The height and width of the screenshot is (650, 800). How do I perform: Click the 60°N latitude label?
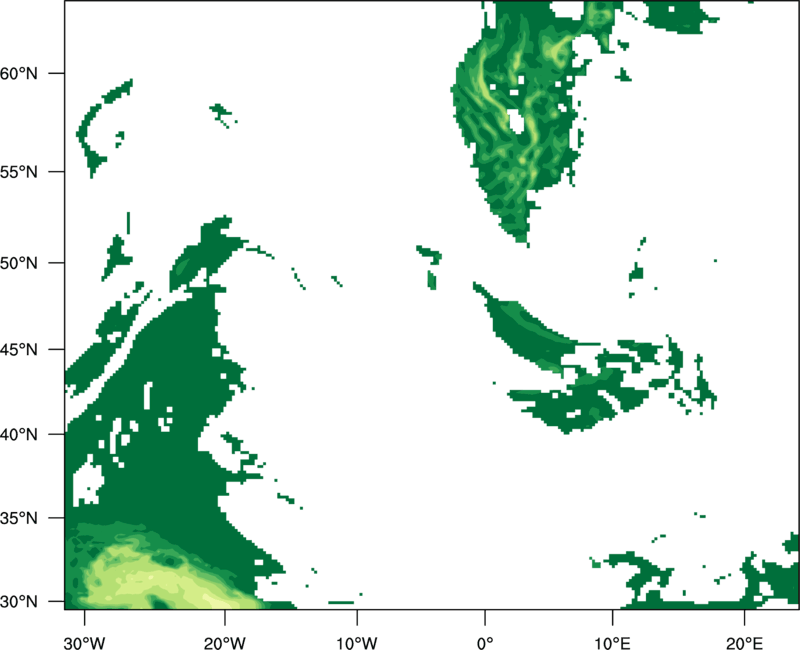click(x=18, y=74)
